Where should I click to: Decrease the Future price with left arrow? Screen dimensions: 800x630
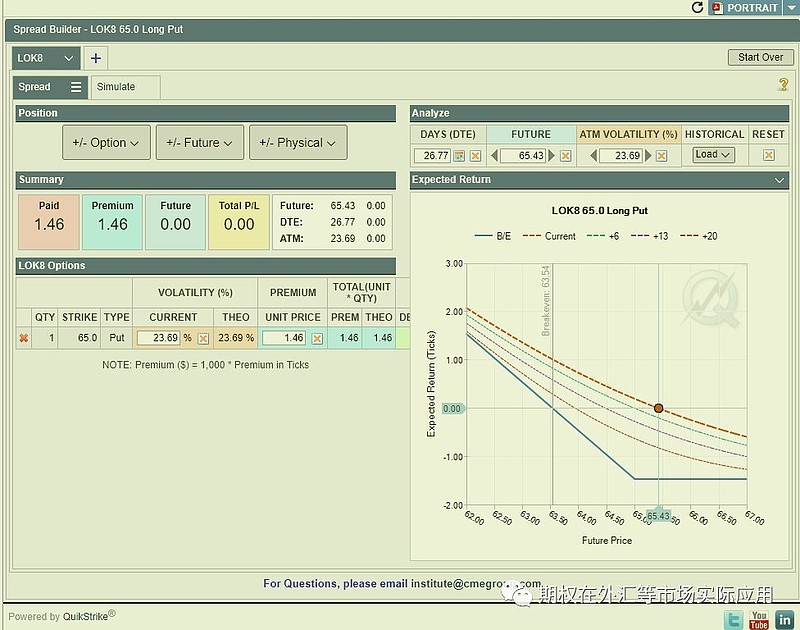[x=494, y=156]
